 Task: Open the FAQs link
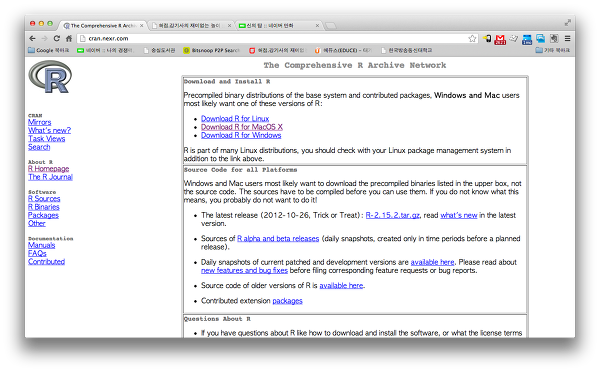tap(37, 253)
